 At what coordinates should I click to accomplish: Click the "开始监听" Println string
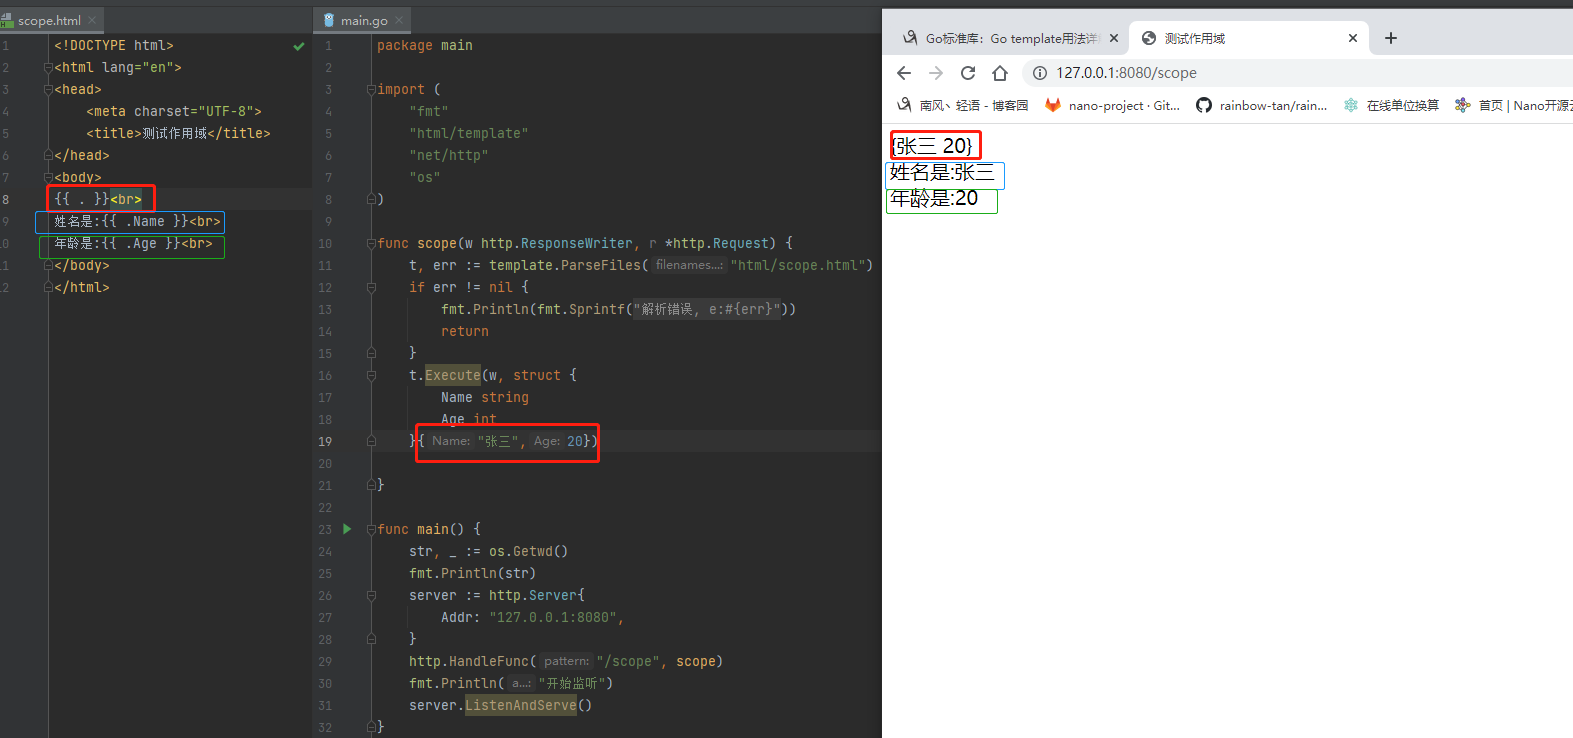(x=572, y=684)
